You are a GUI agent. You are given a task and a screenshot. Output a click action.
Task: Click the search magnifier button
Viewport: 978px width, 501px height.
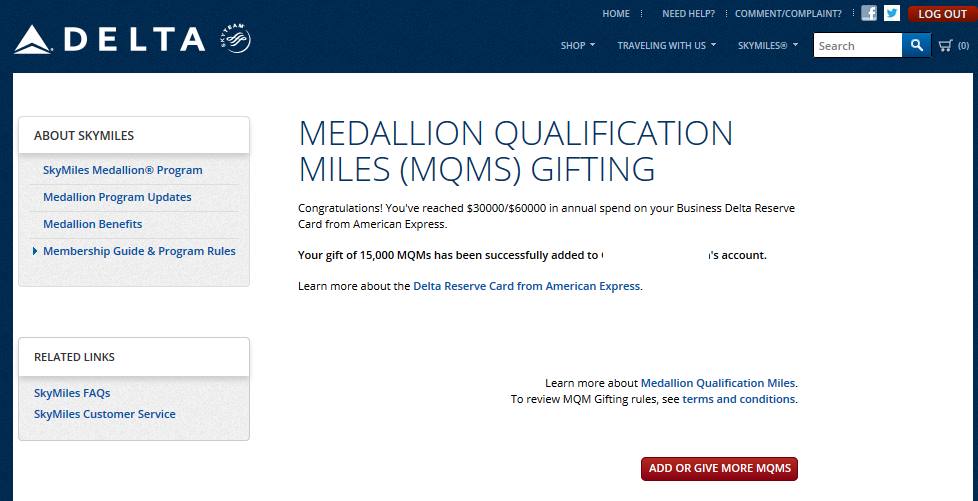point(916,45)
